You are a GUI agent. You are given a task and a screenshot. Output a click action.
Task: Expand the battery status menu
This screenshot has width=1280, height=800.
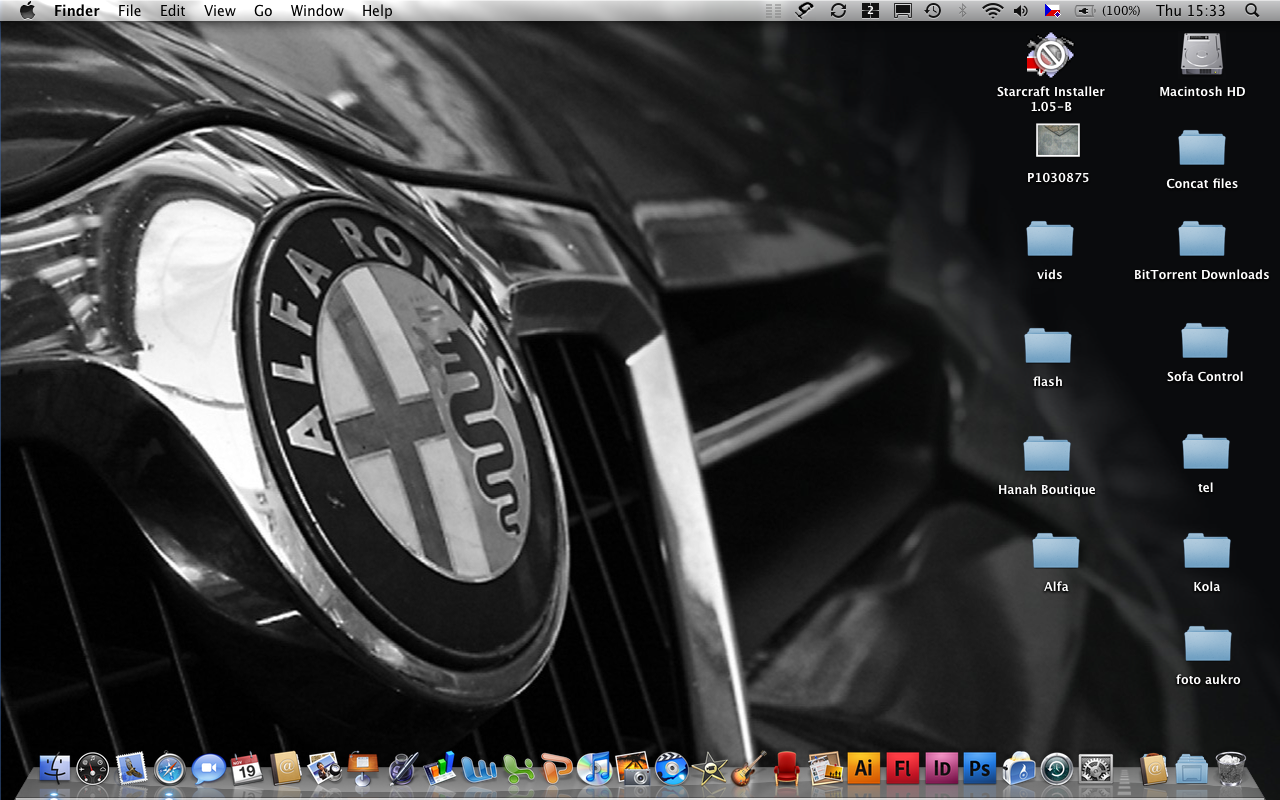point(1084,11)
